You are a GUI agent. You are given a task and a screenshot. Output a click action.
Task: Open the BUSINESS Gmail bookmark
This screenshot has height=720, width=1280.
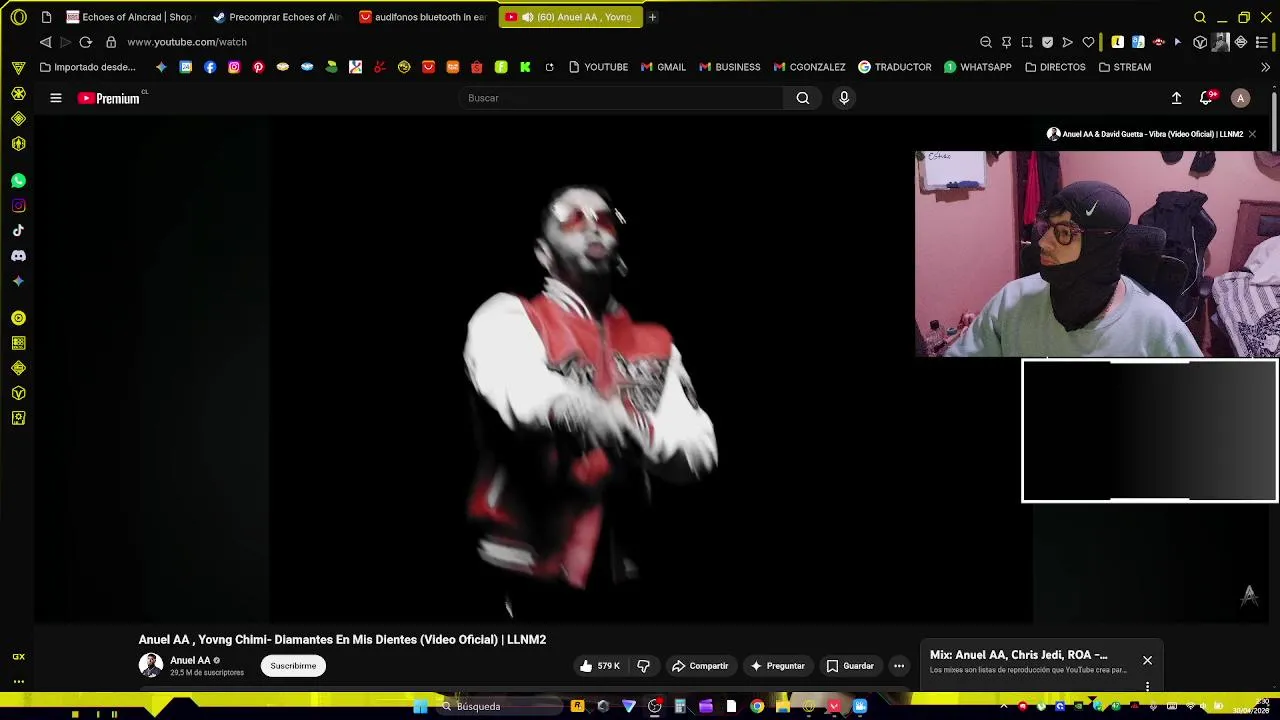click(x=730, y=67)
